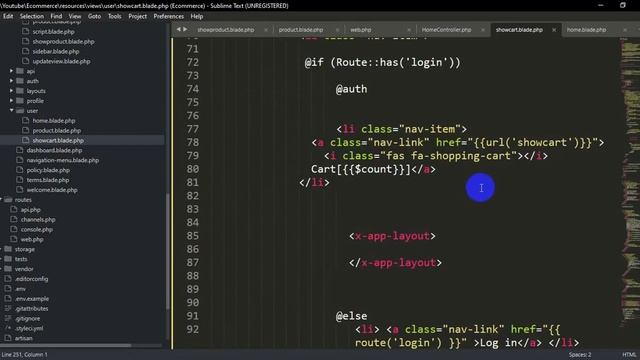Open script.blade.php in sidebar
This screenshot has height=360, width=640.
click(53, 31)
